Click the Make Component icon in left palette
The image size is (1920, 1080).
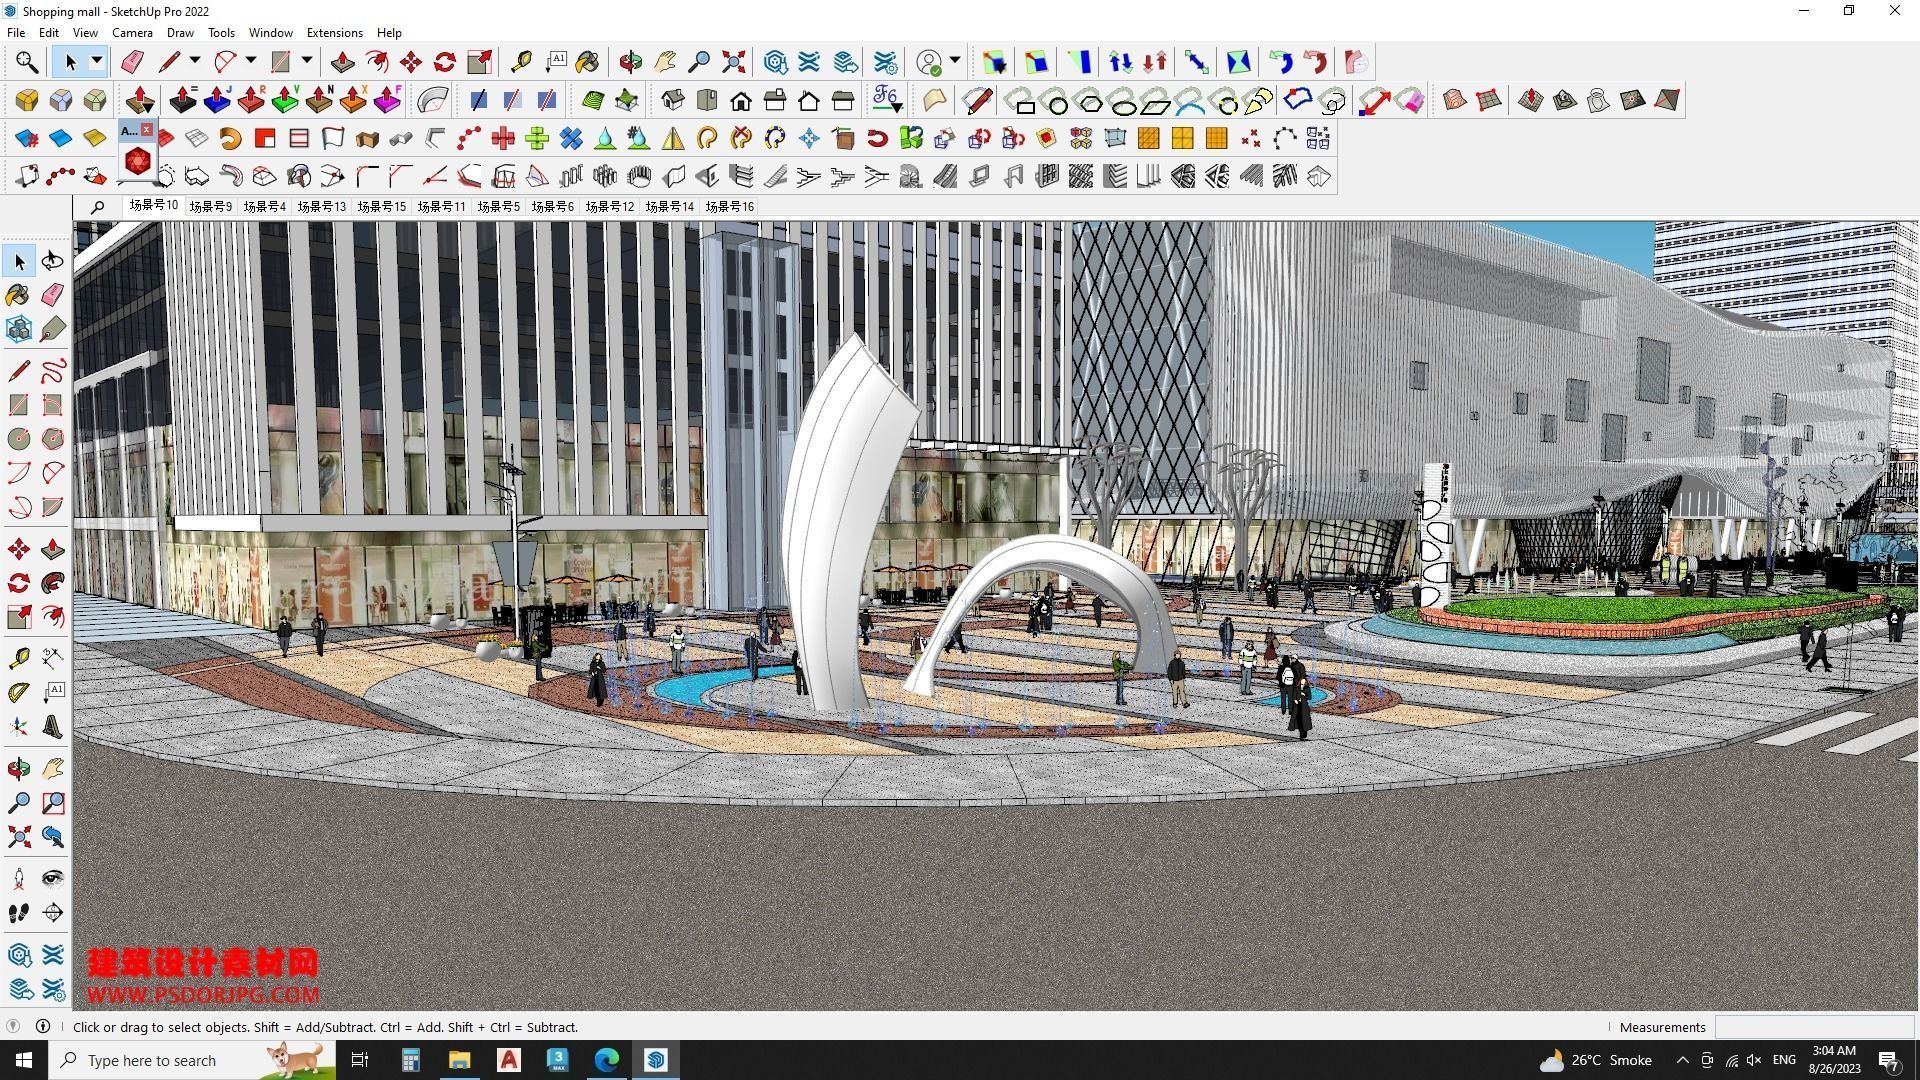coord(19,329)
